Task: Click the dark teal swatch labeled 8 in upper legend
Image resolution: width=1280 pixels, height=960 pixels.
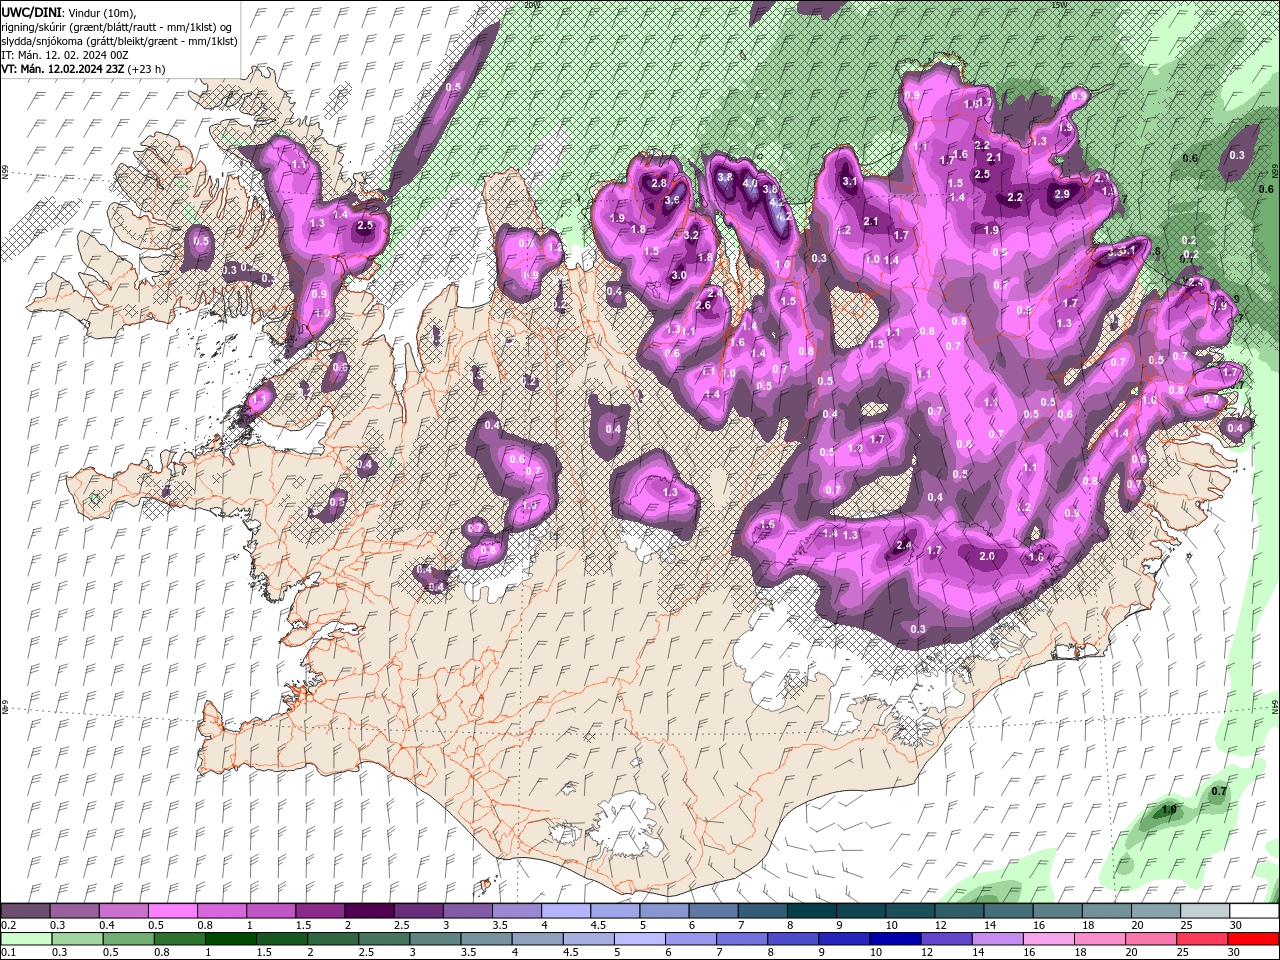Action: point(811,911)
